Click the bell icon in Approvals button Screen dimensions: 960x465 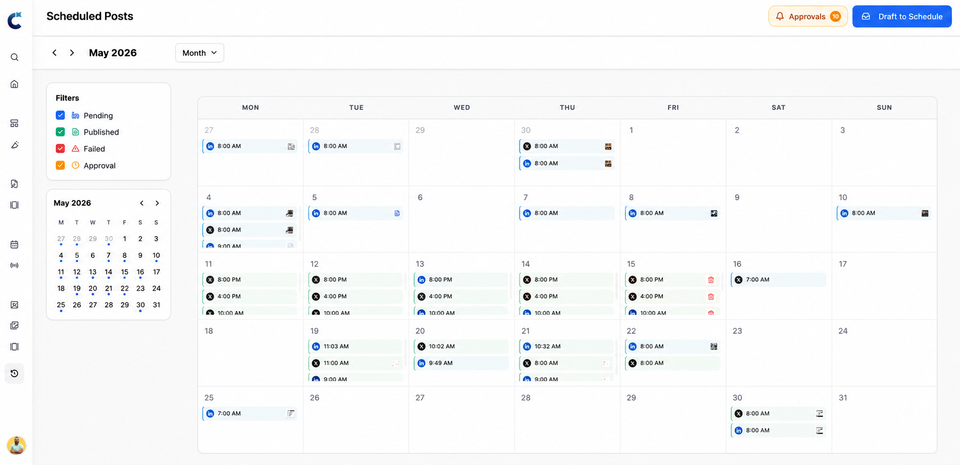[x=779, y=17]
